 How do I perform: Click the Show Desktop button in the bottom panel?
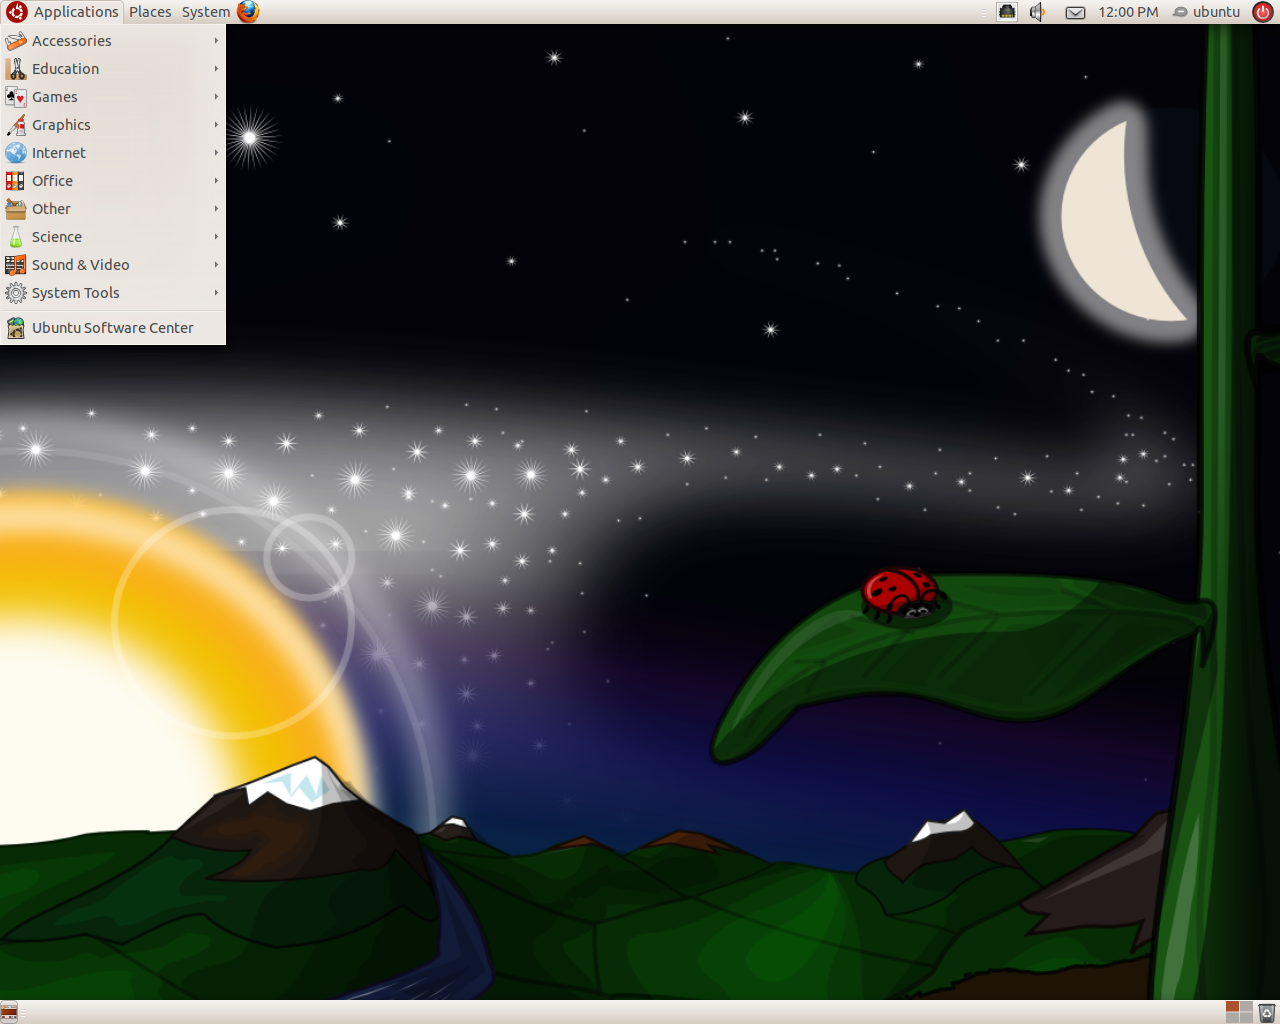9,1012
